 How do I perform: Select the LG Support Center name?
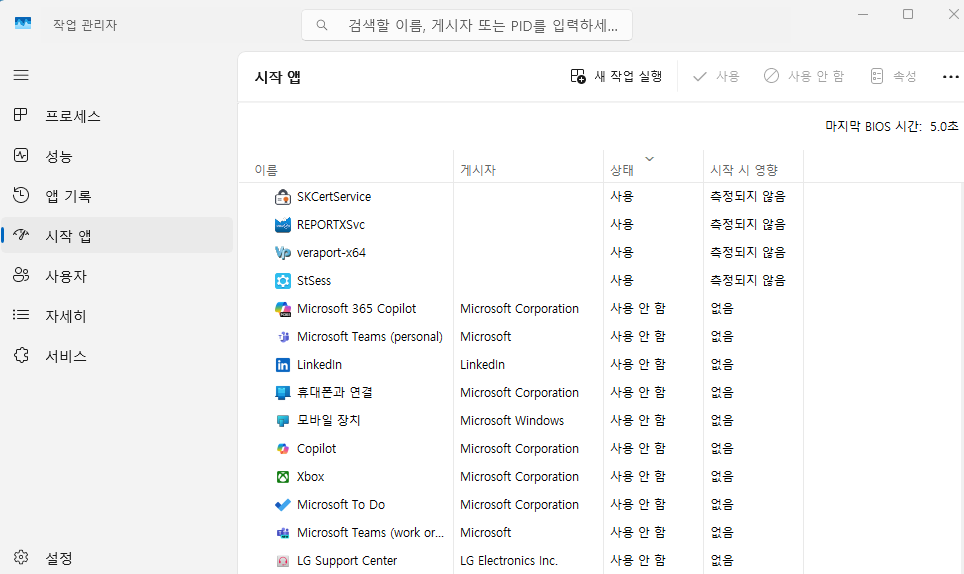pos(347,560)
